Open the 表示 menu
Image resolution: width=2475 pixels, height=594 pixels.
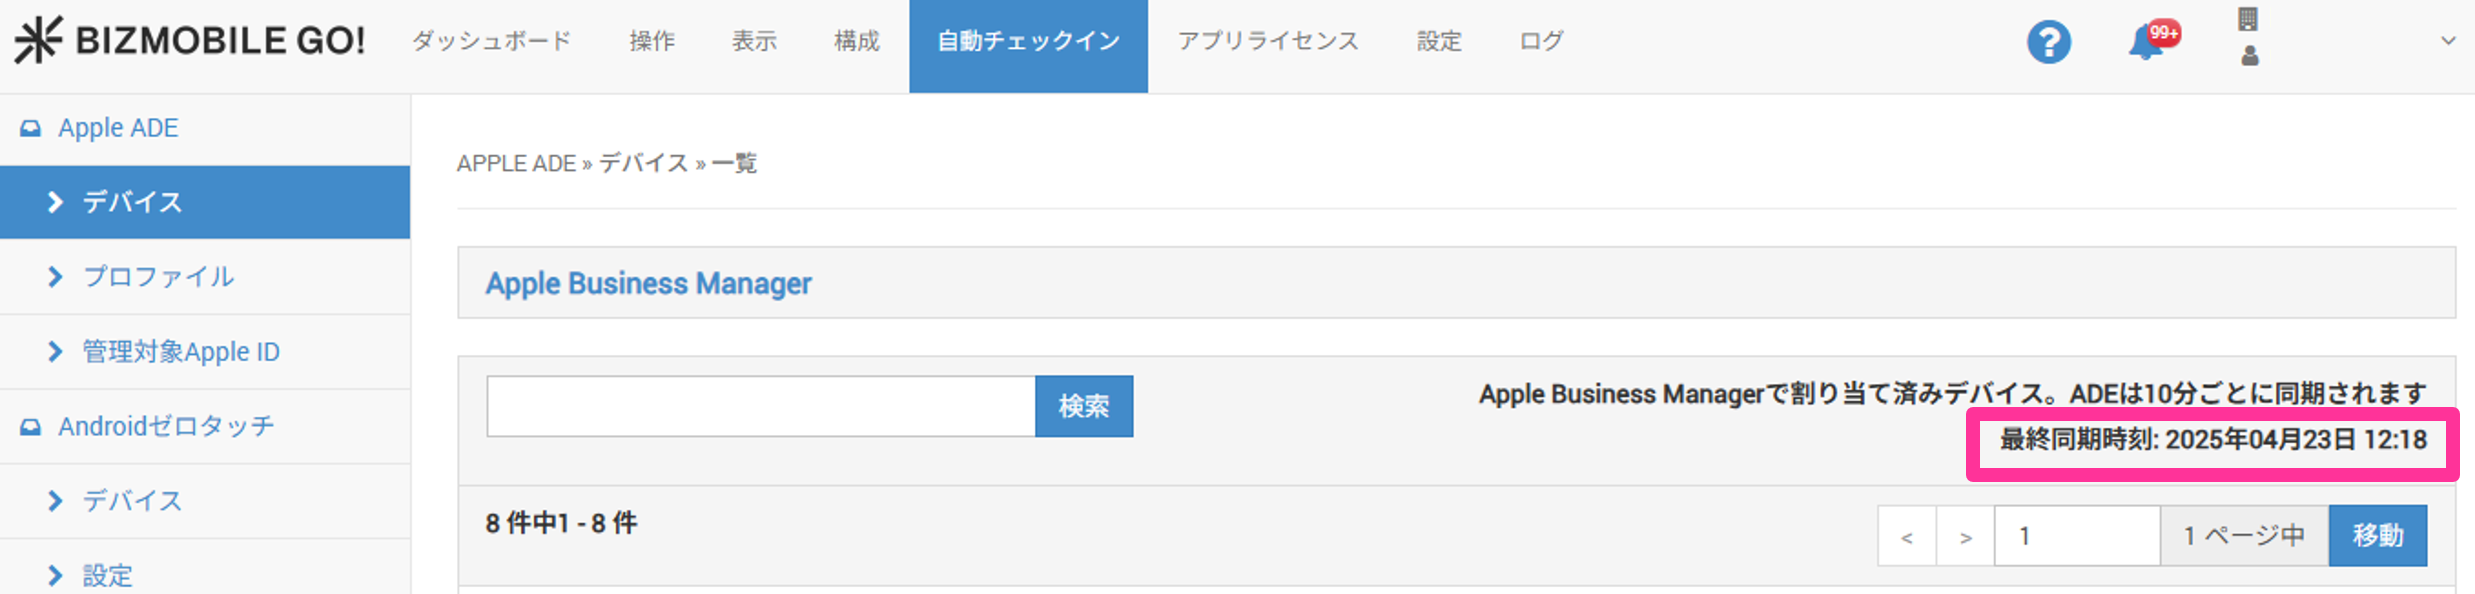[x=754, y=41]
